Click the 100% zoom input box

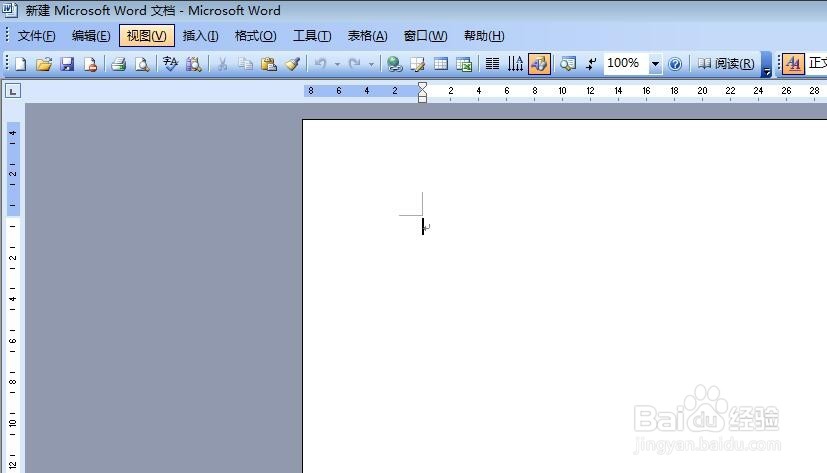point(626,64)
